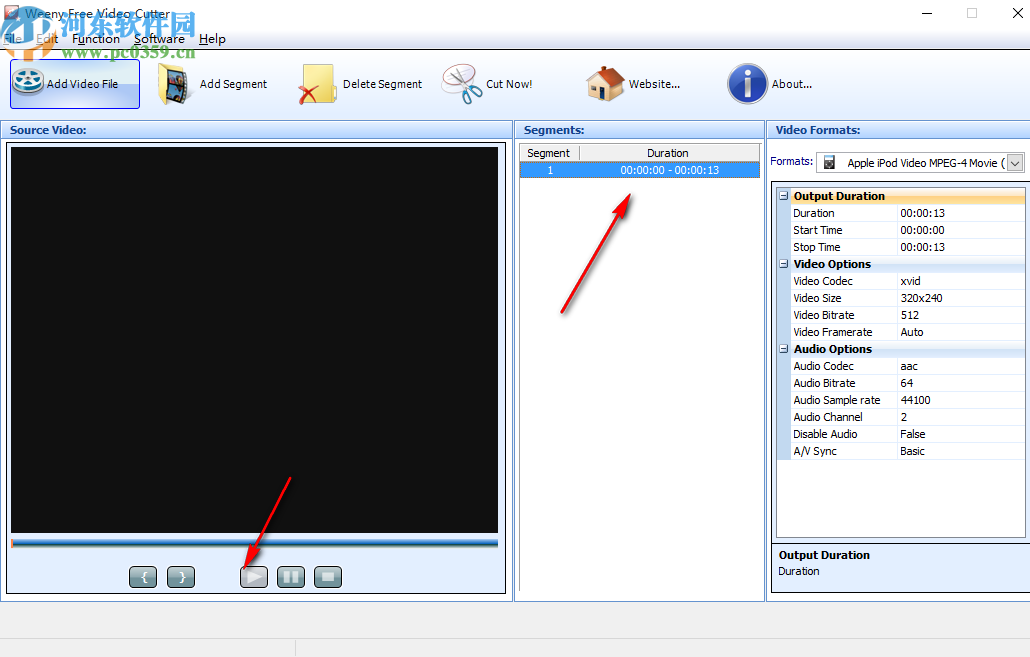Image resolution: width=1030 pixels, height=657 pixels.
Task: Open the Software menu
Action: [x=159, y=38]
